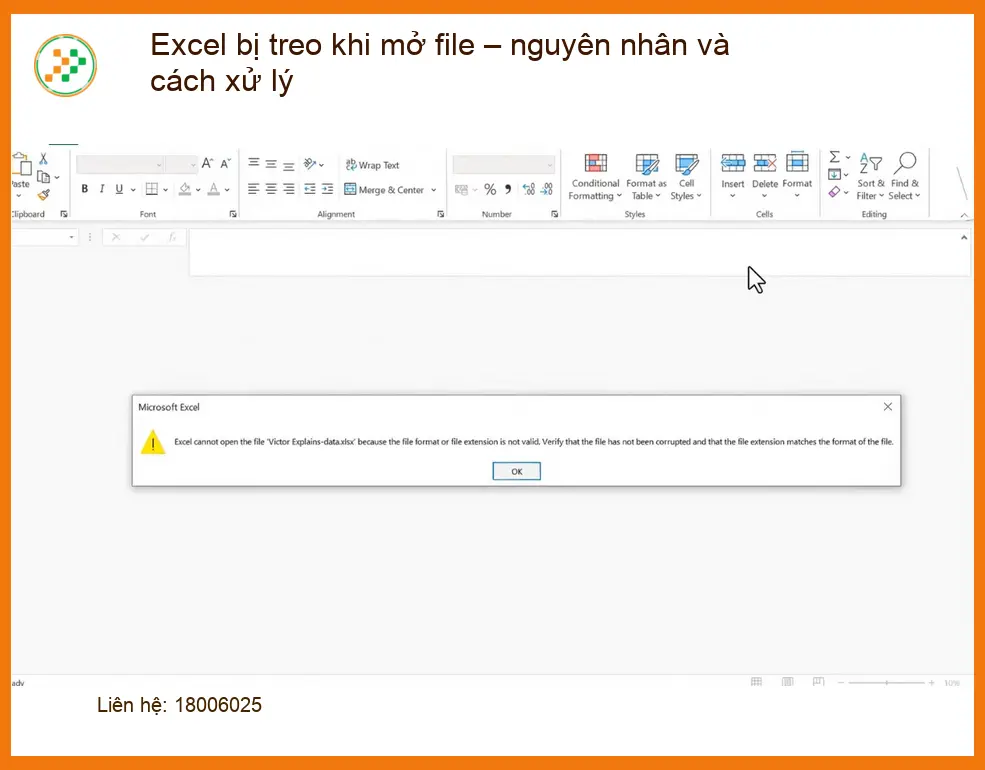Click the Insert Function fx icon

(172, 237)
